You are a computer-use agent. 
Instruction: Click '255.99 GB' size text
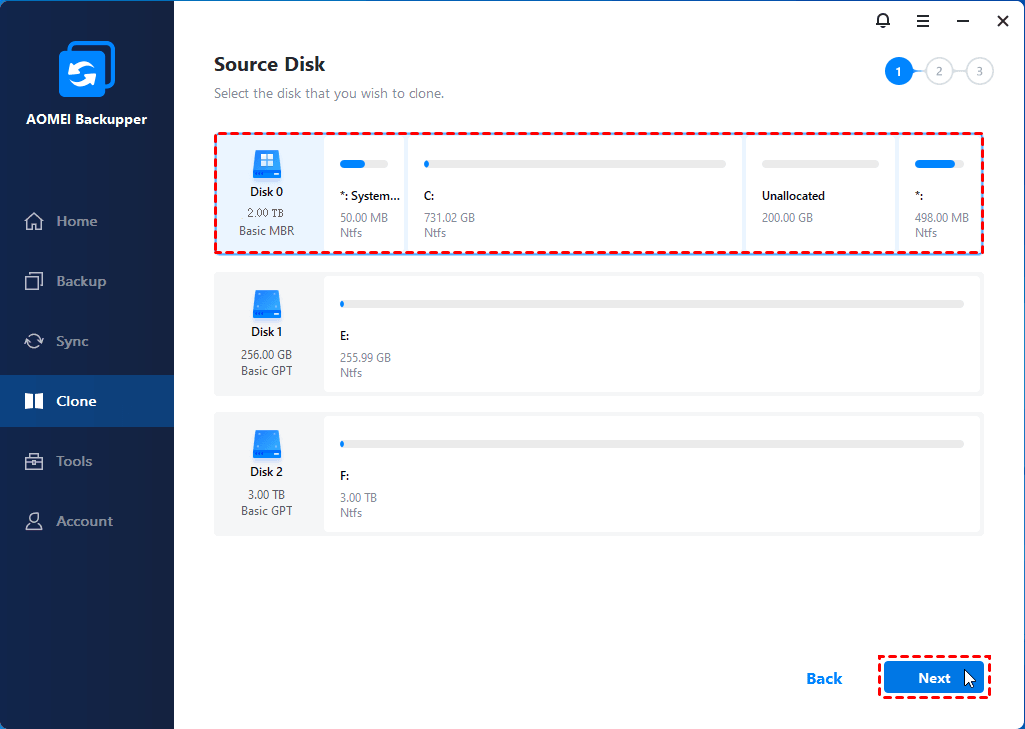[365, 358]
